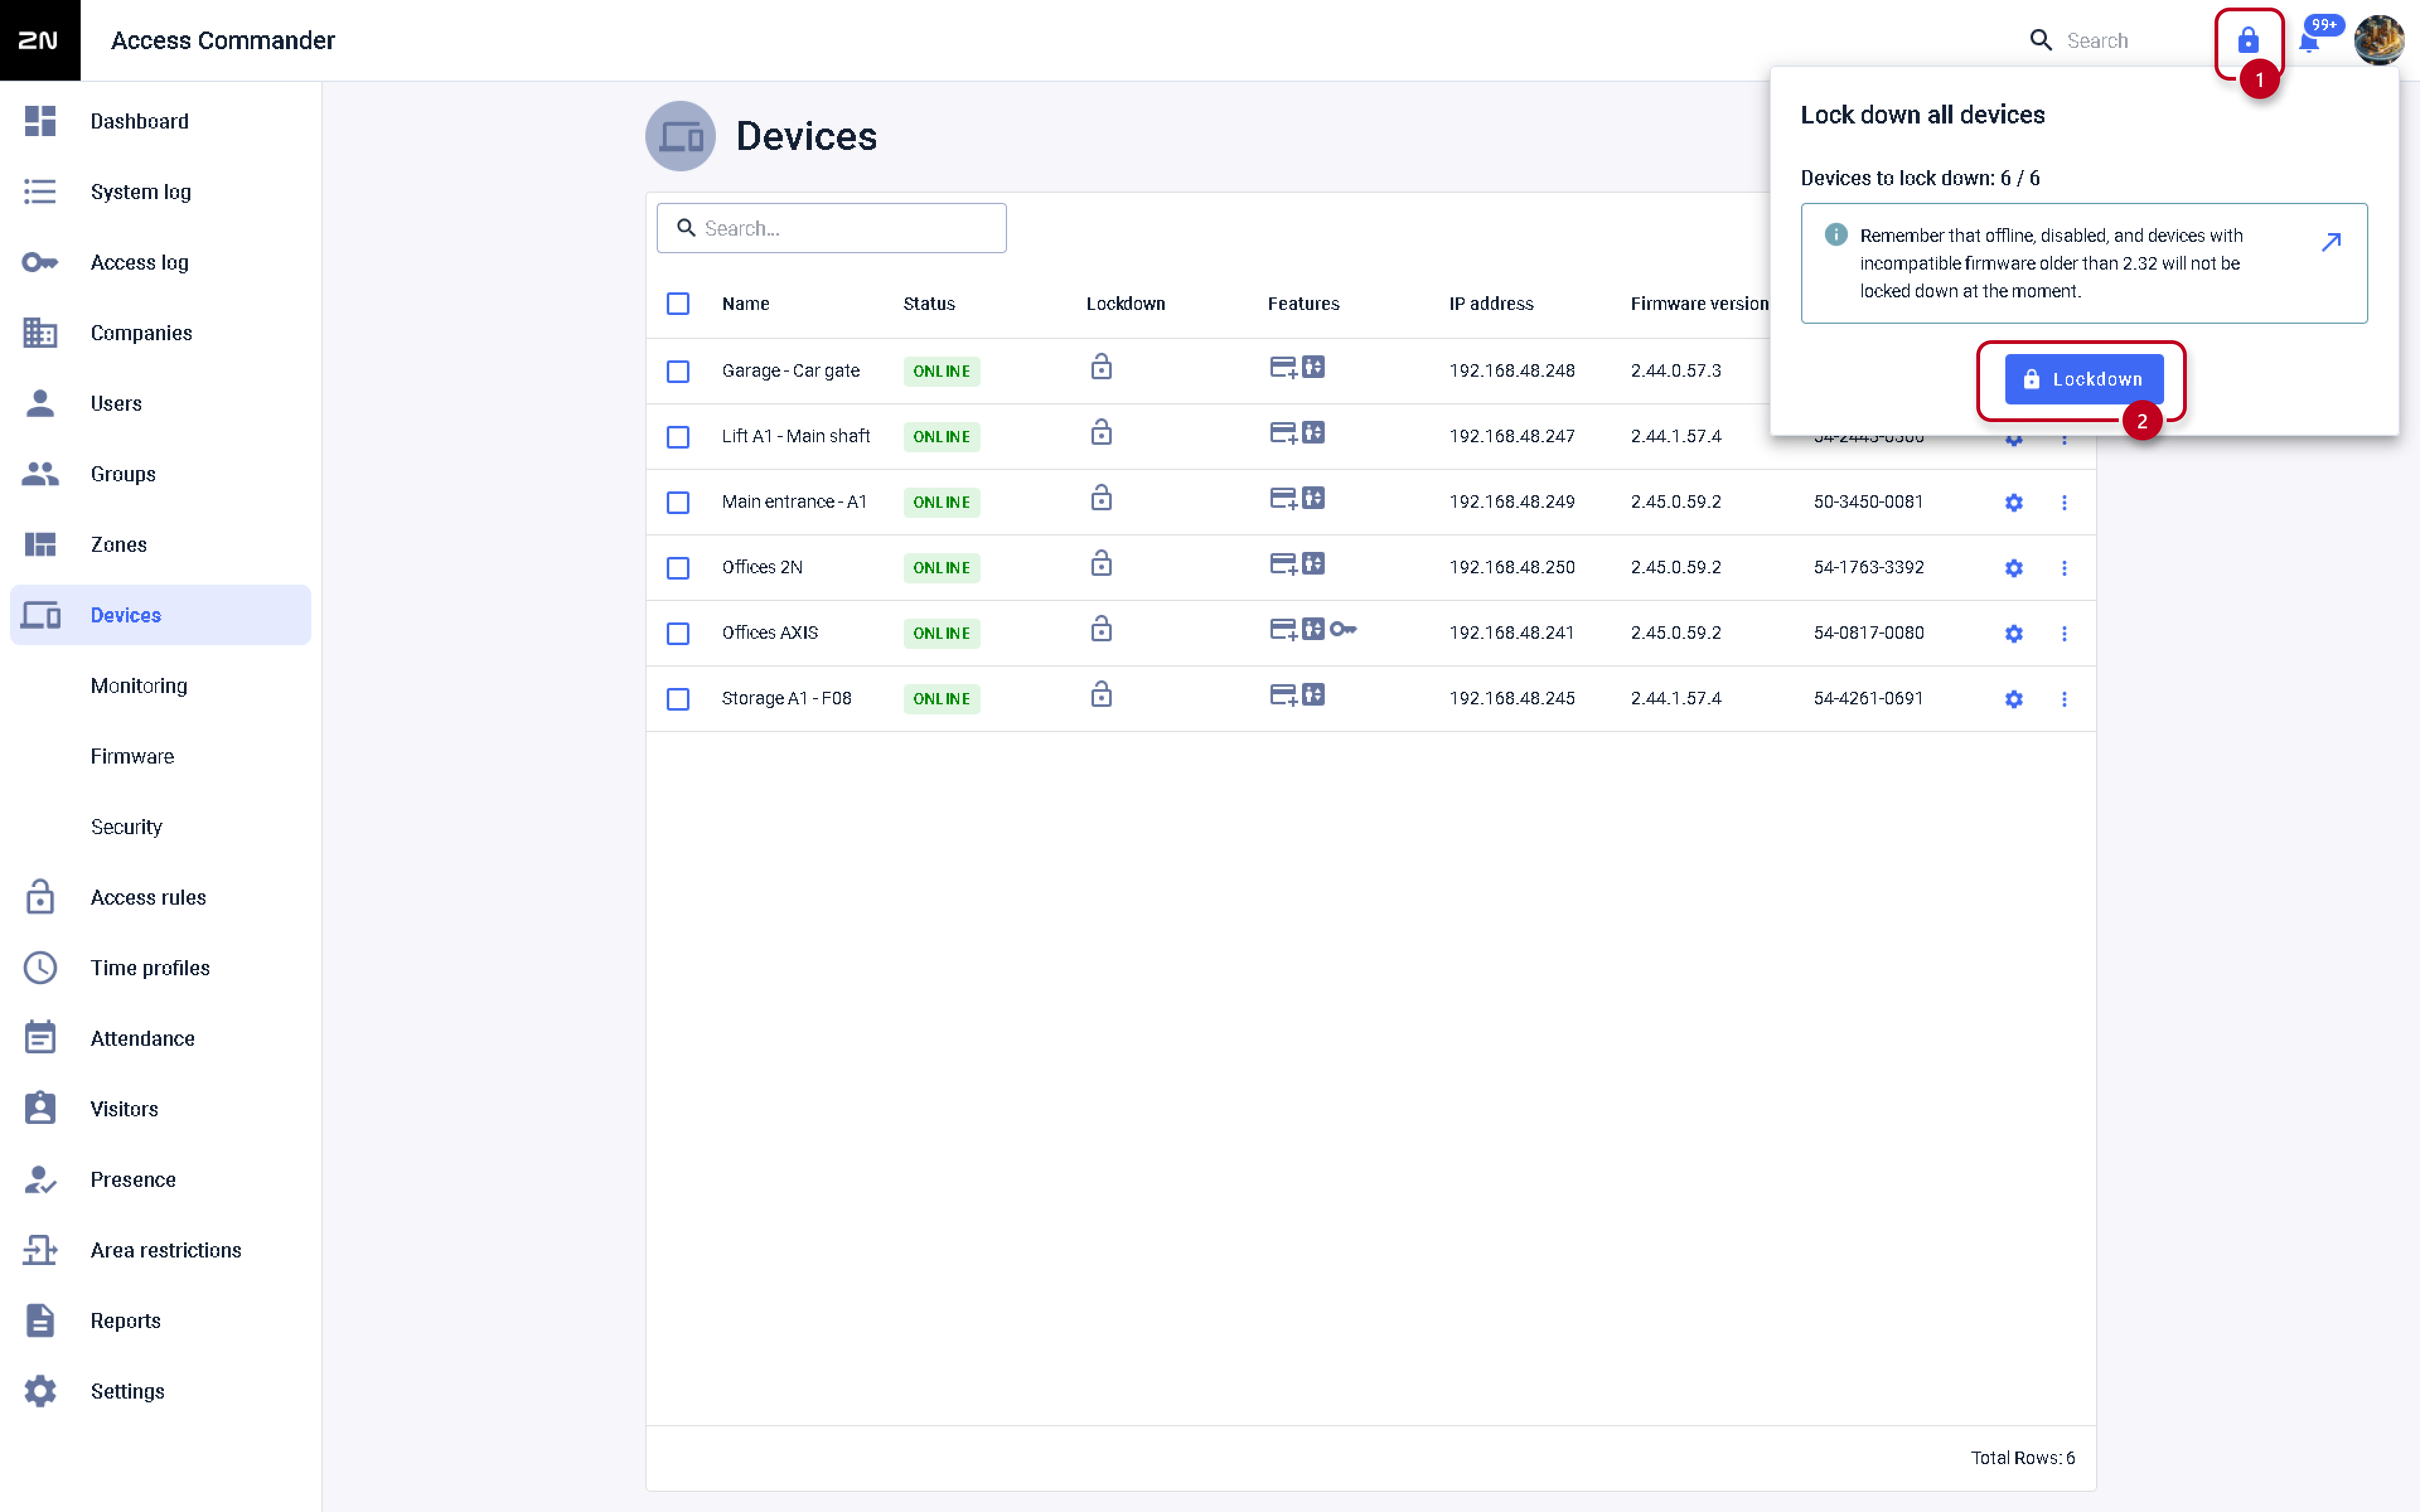
Task: Click firmware version 2.44.0.57.3
Action: click(x=1676, y=371)
